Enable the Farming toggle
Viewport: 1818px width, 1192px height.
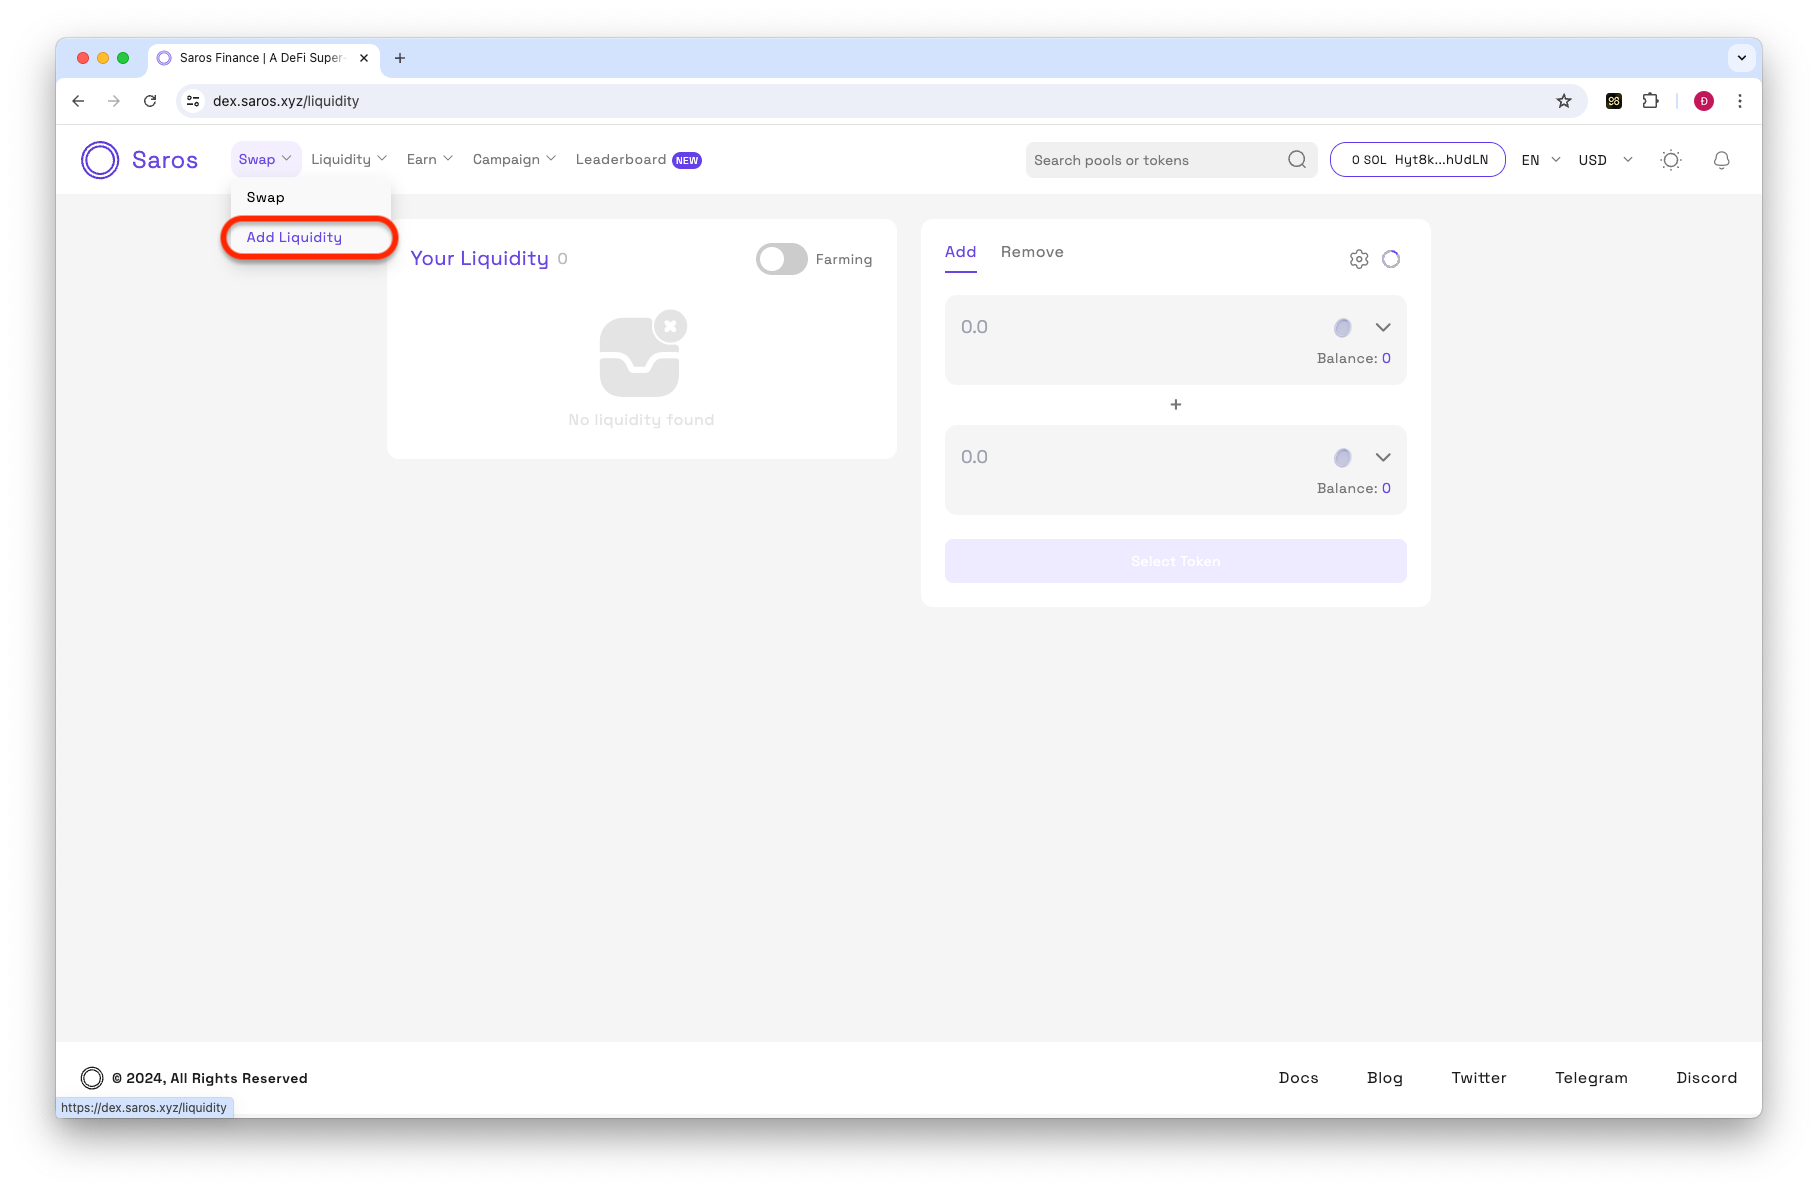click(x=781, y=259)
